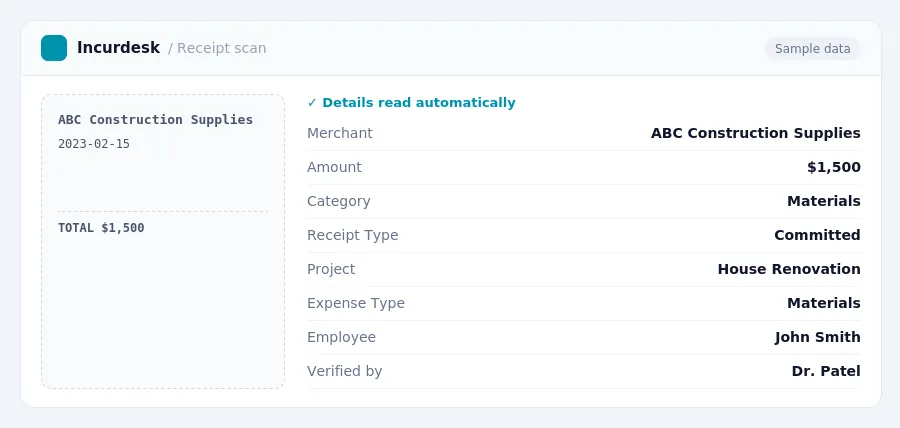Select the verifier Dr. Patel value
The height and width of the screenshot is (428, 900).
[826, 371]
